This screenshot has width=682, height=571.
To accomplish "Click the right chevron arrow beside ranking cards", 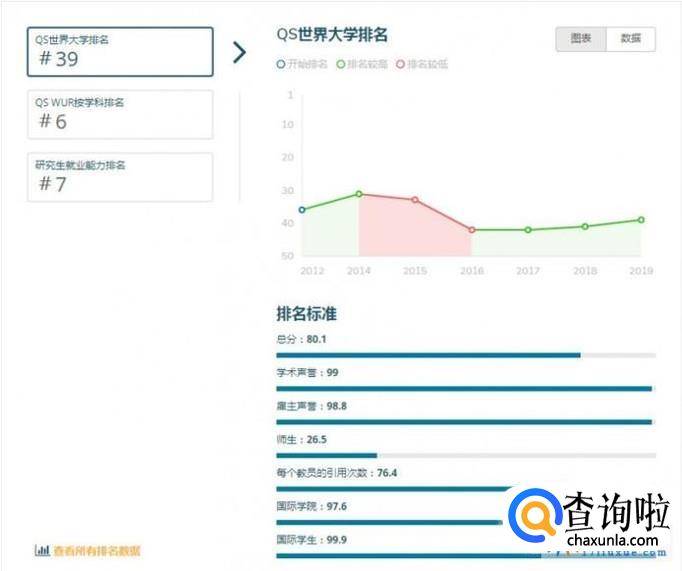I will 239,53.
